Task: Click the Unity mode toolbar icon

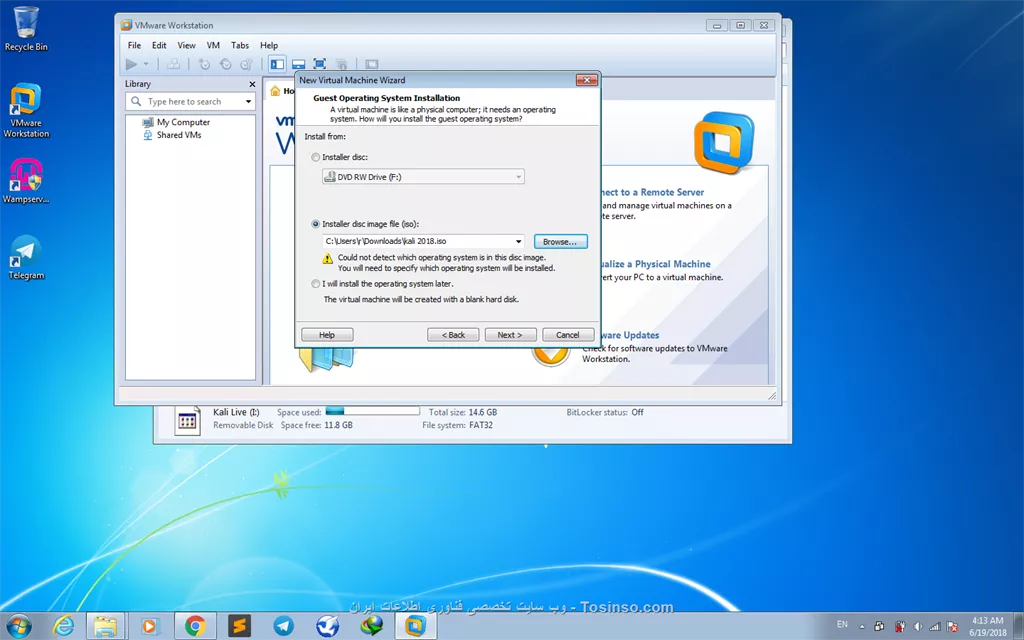Action: [341, 64]
